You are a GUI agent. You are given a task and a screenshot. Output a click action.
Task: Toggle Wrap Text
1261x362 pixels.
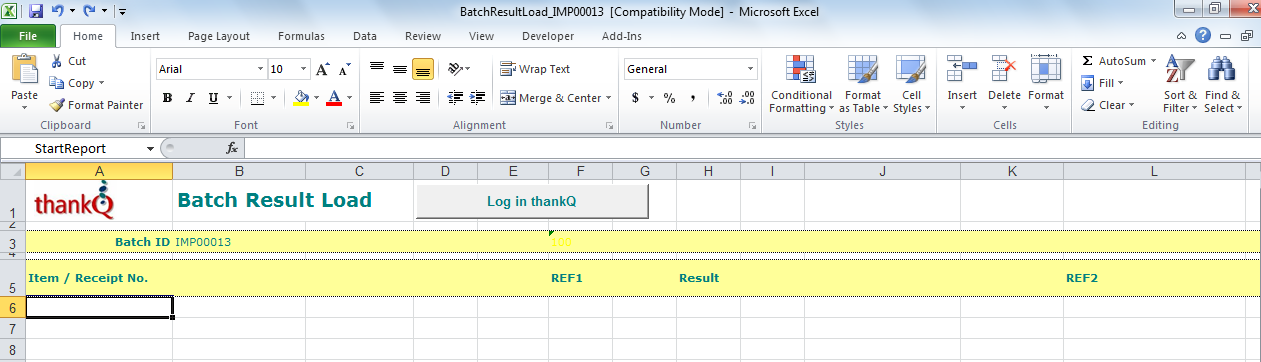click(535, 69)
